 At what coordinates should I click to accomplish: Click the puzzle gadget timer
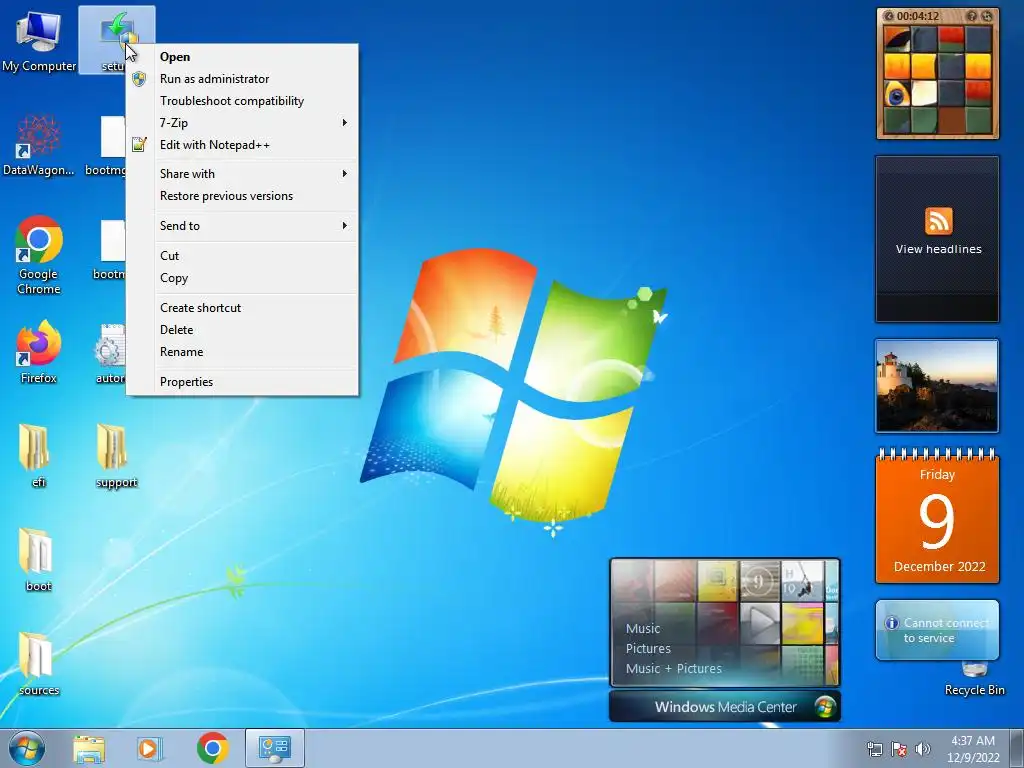(918, 16)
